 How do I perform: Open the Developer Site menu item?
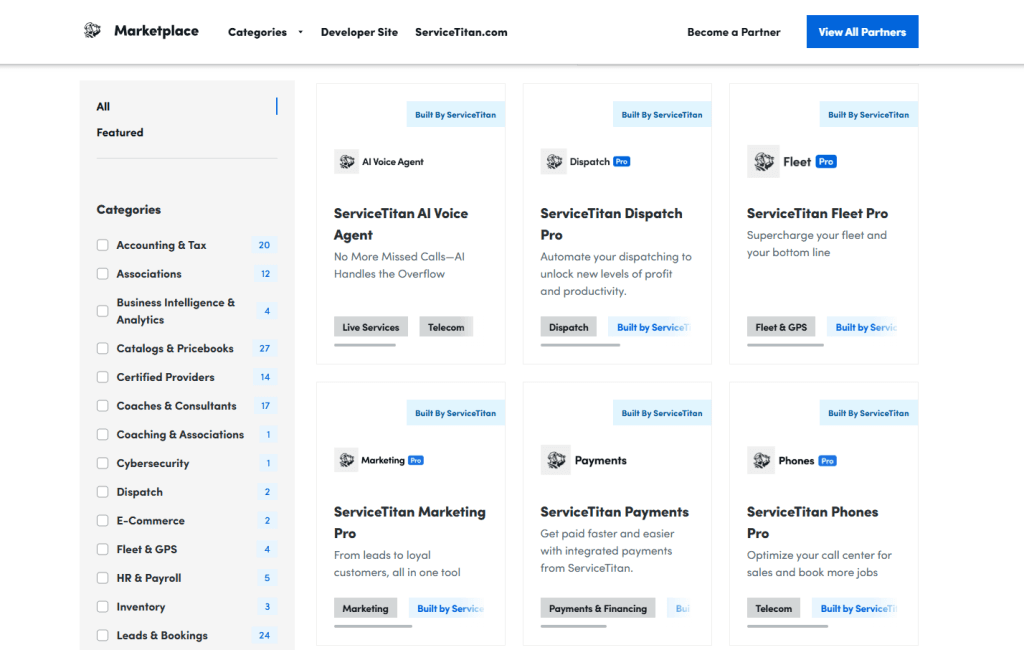coord(359,32)
